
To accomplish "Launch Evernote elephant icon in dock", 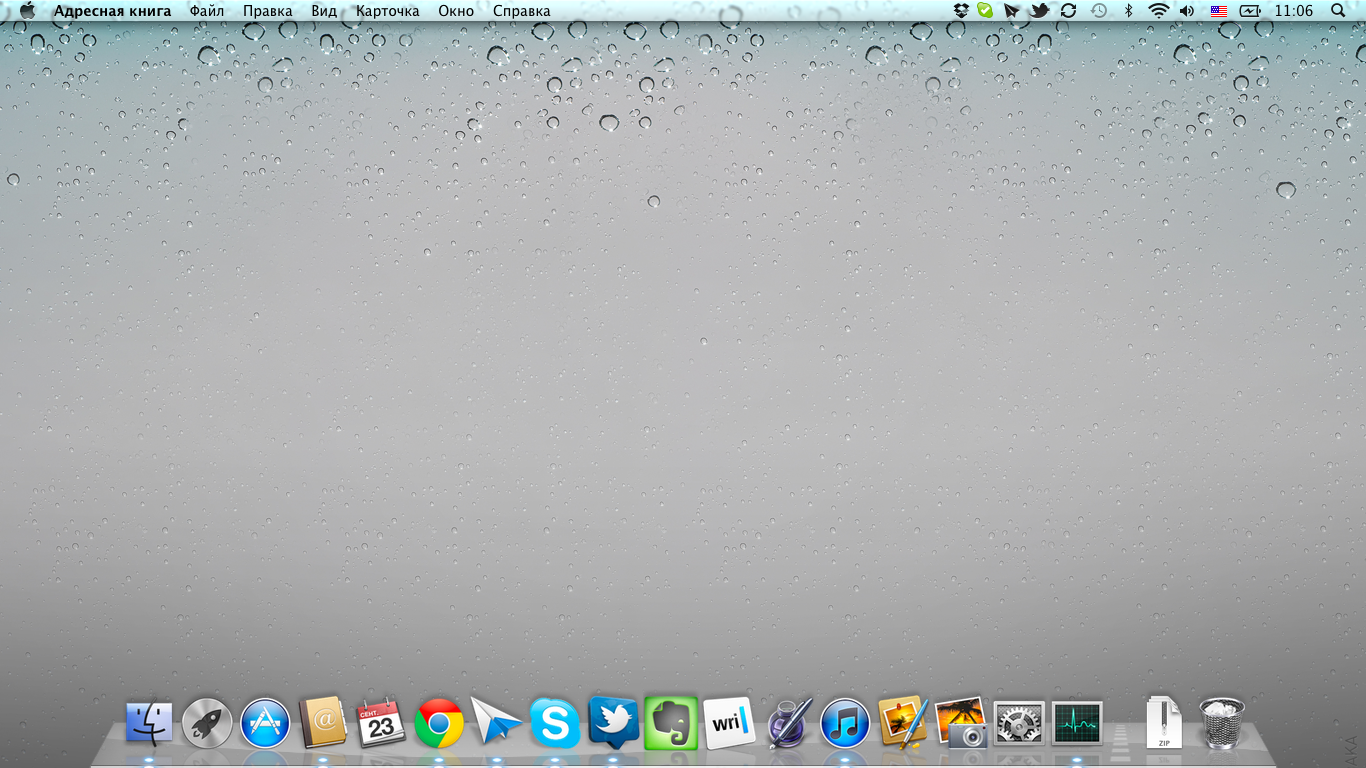I will tap(671, 723).
